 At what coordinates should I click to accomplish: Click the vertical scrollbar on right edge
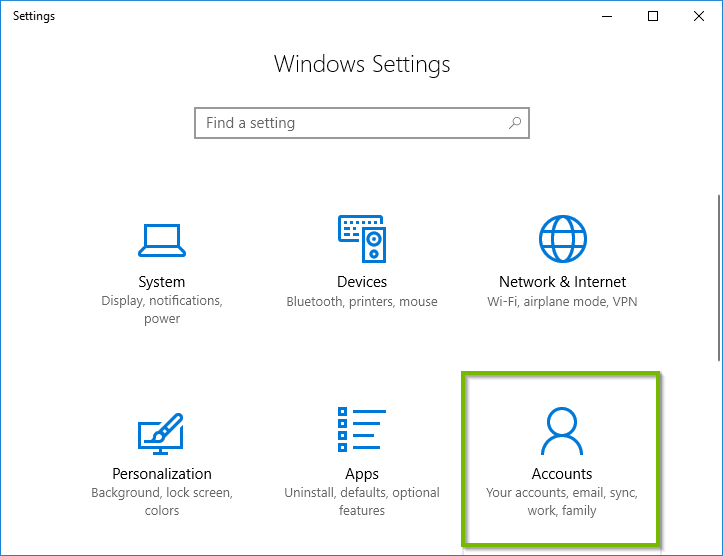coord(718,280)
